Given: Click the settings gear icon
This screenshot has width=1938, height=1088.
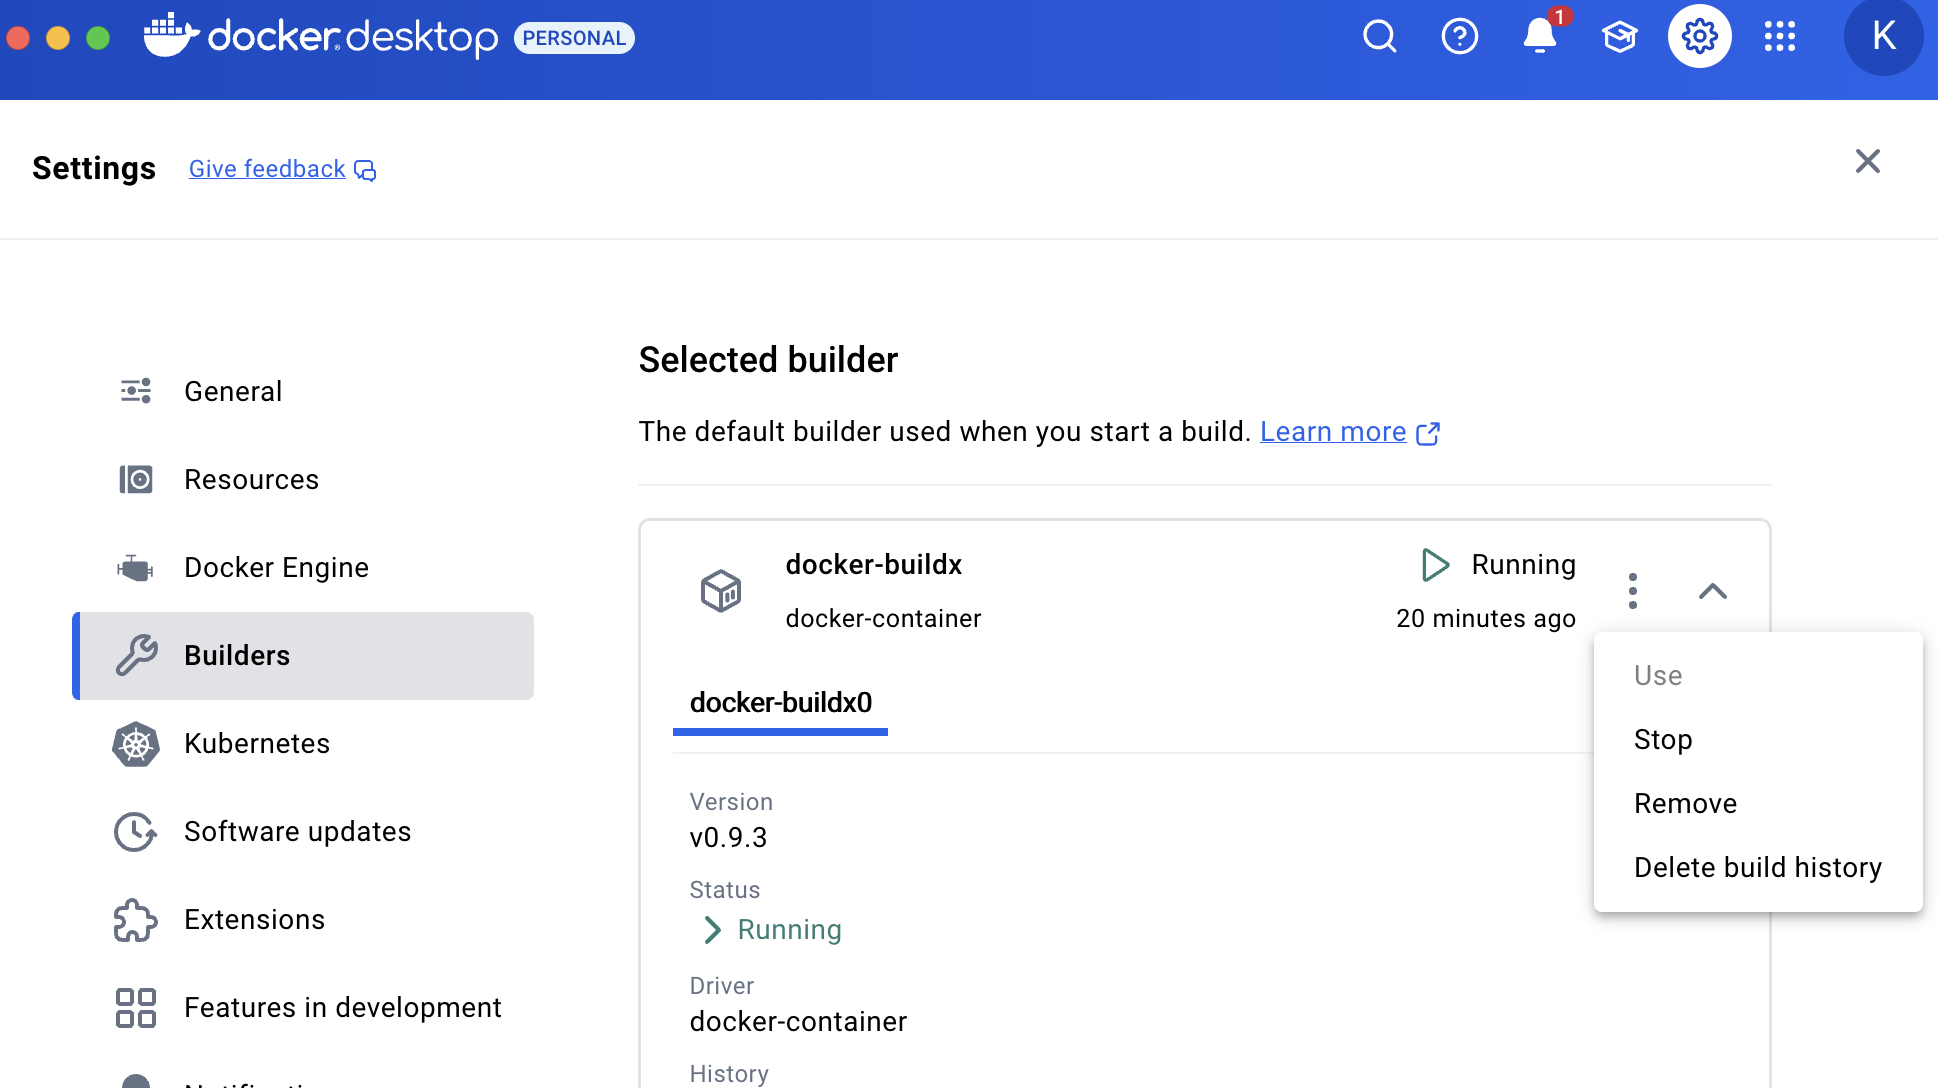Looking at the screenshot, I should 1699,37.
